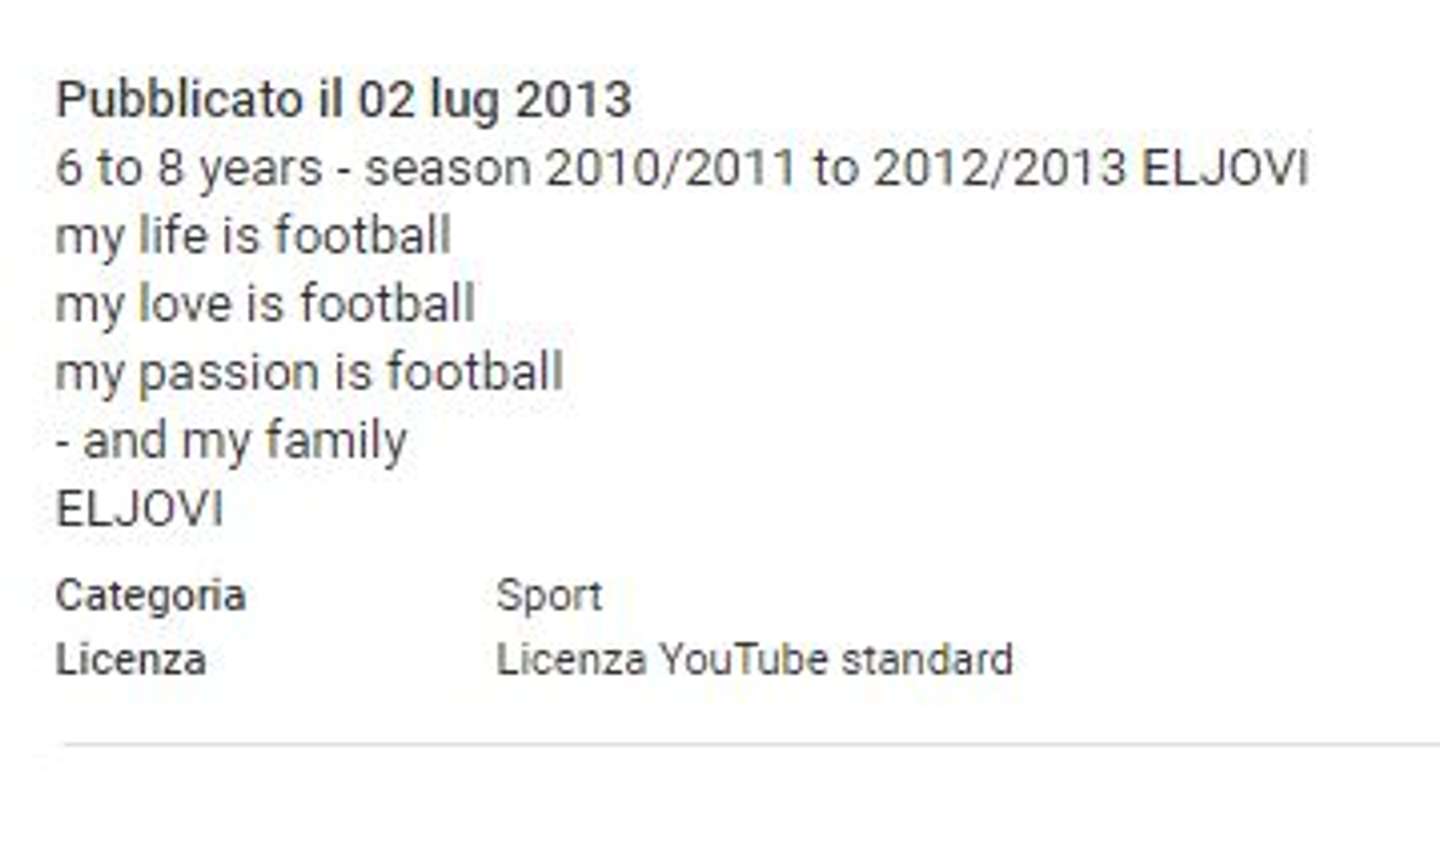Click the Categoria label
Viewport: 1440px width, 846px height.
151,597
